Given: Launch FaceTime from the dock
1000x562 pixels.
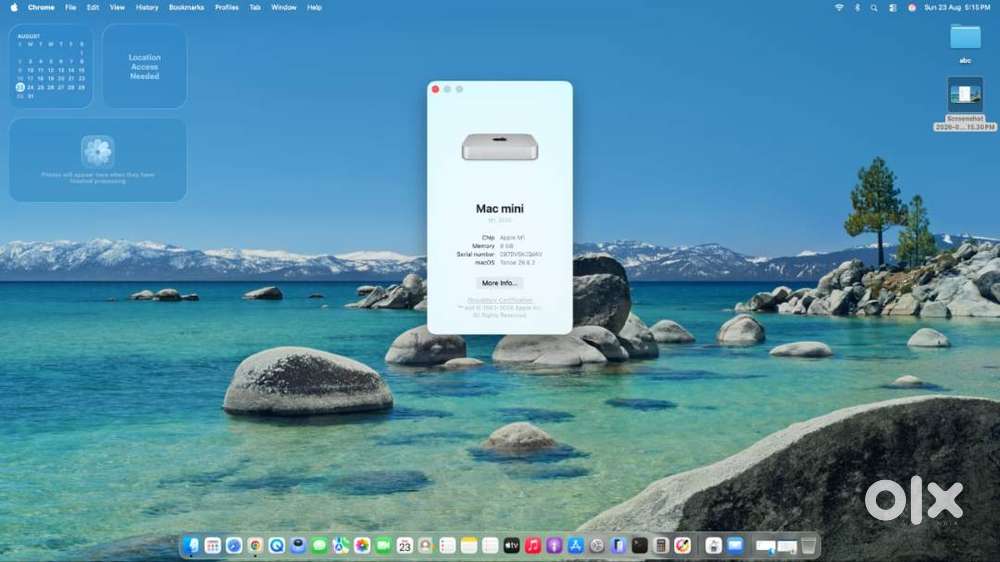Looking at the screenshot, I should coord(383,545).
